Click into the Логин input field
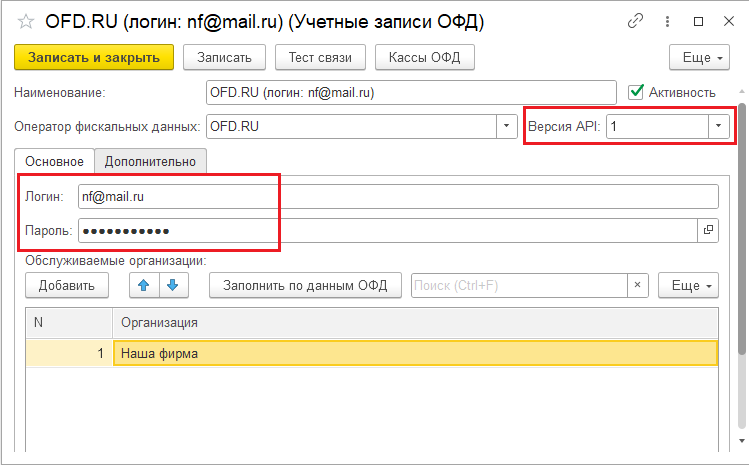The width and height of the screenshot is (749, 465). click(x=397, y=197)
